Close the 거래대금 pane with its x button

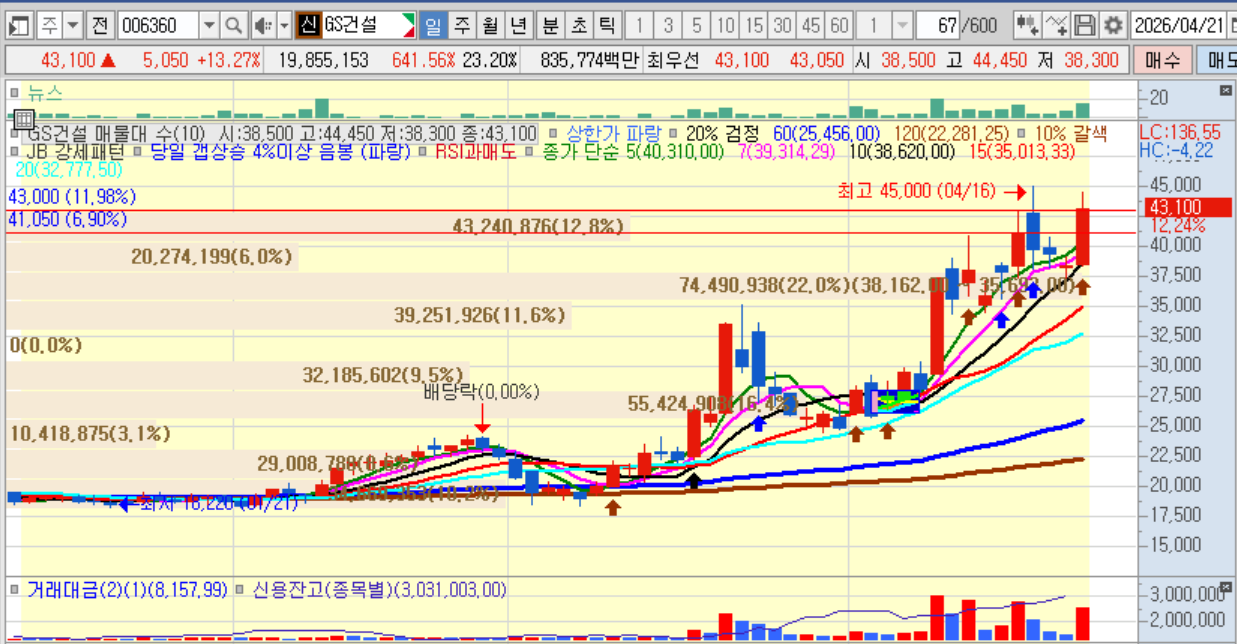tap(1226, 585)
